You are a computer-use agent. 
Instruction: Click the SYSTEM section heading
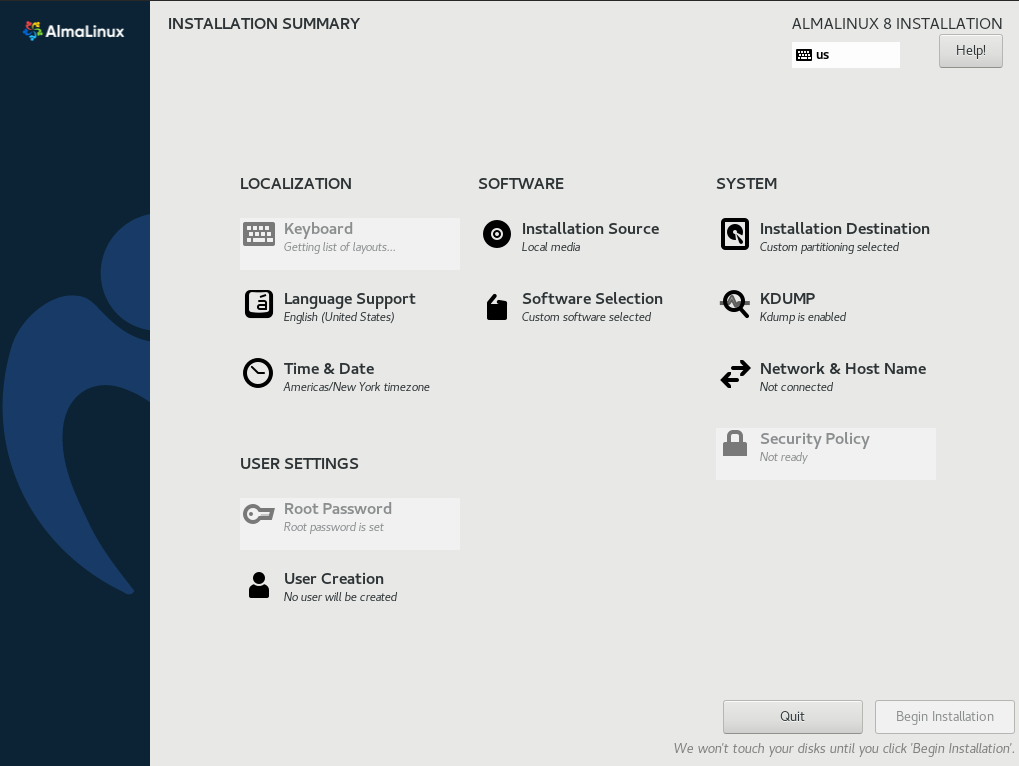click(x=747, y=184)
